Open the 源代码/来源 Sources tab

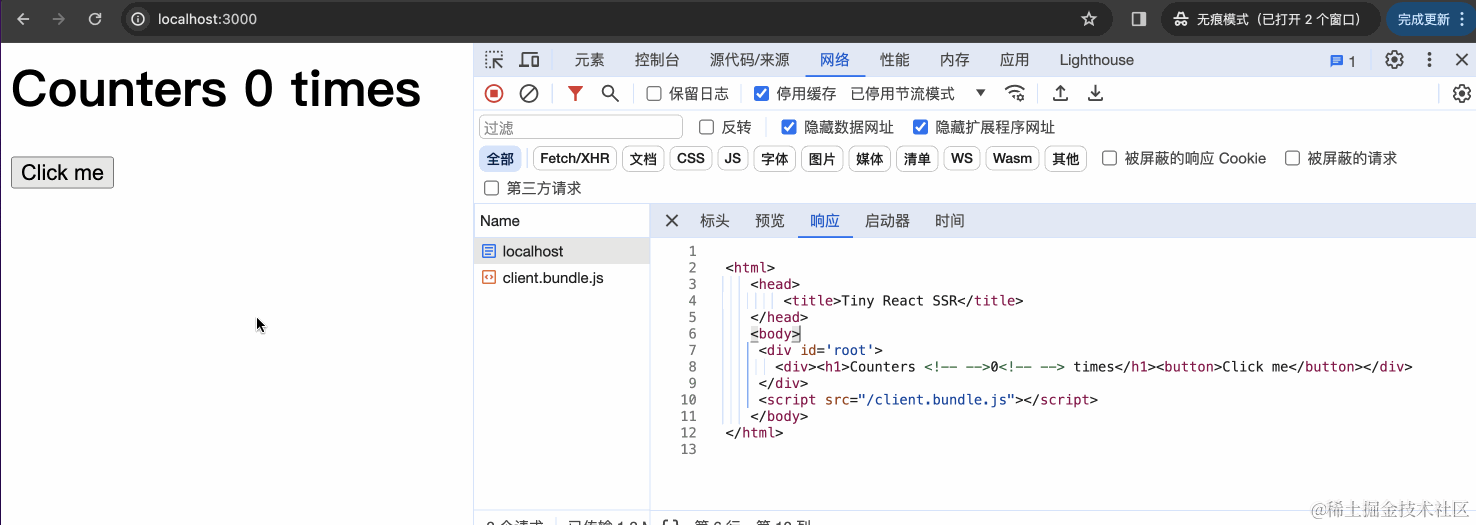click(x=749, y=60)
